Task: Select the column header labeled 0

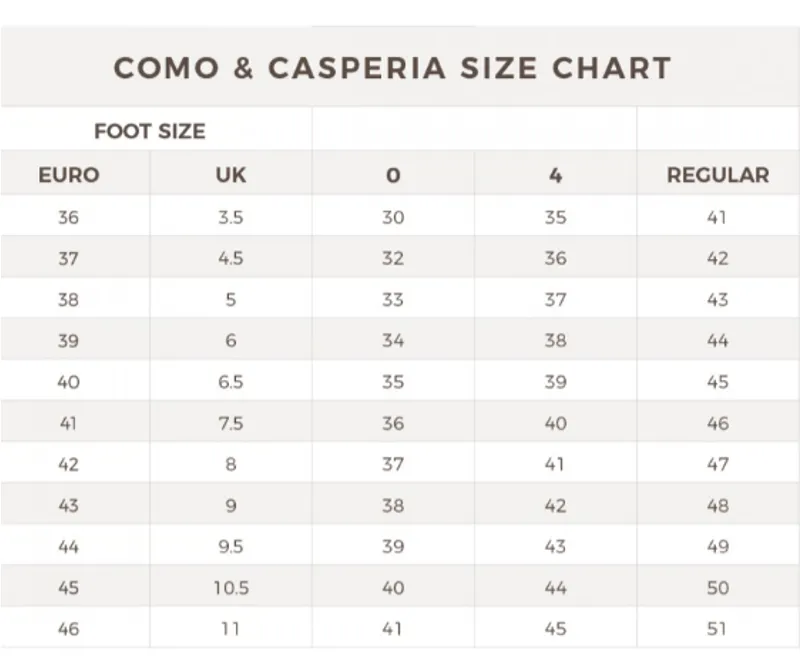Action: [x=393, y=175]
